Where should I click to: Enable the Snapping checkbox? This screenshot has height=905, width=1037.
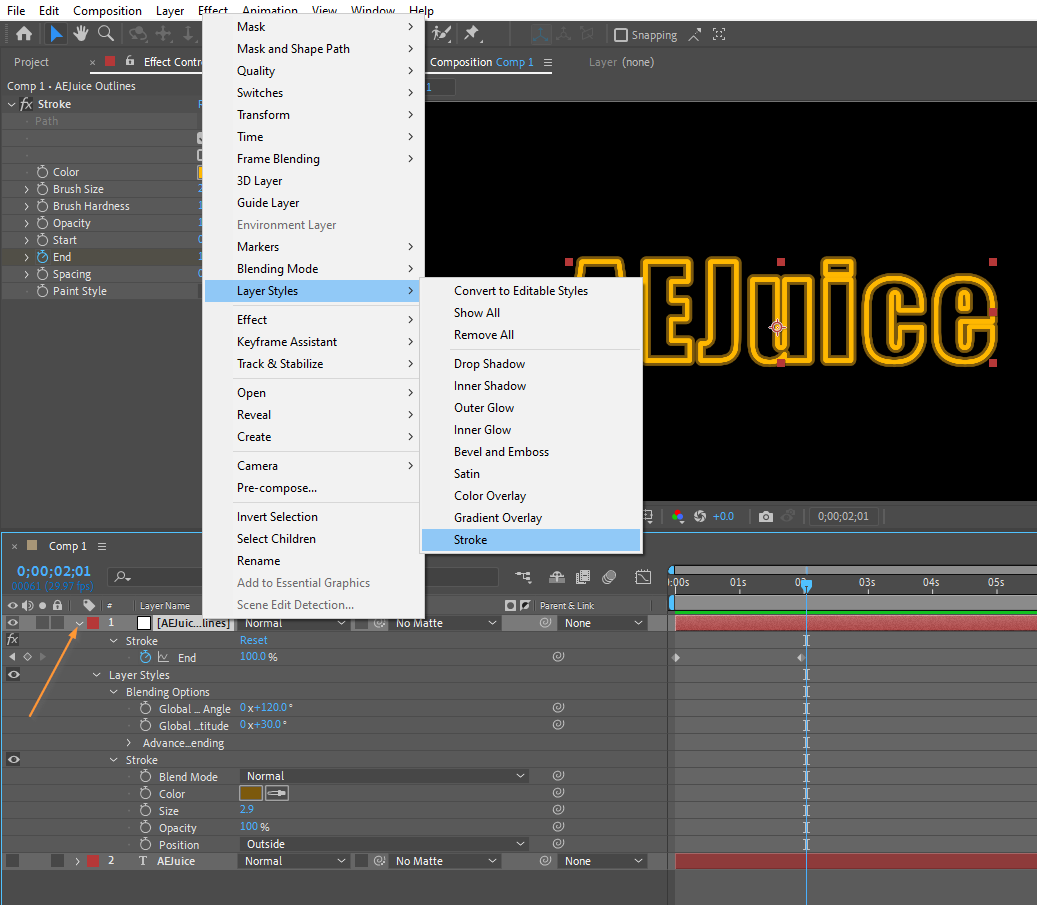point(620,35)
